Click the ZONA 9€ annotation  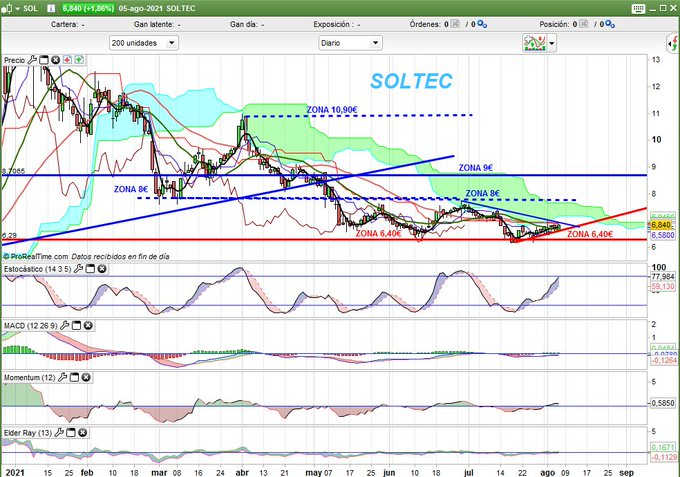(476, 168)
